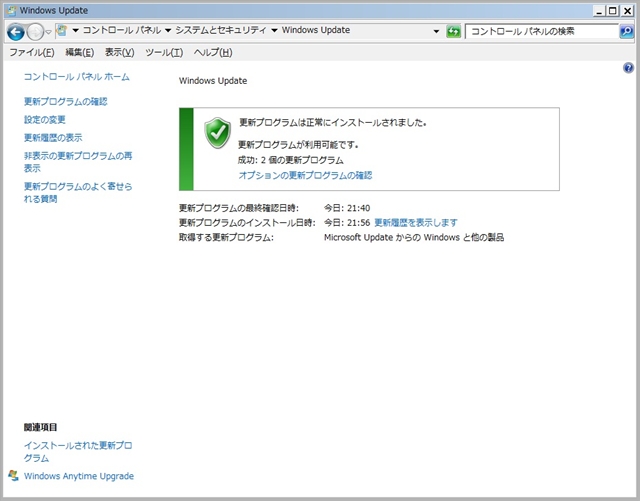Image resolution: width=640 pixels, height=501 pixels.
Task: Select Windows Update breadcrumb in address bar
Action: point(316,30)
